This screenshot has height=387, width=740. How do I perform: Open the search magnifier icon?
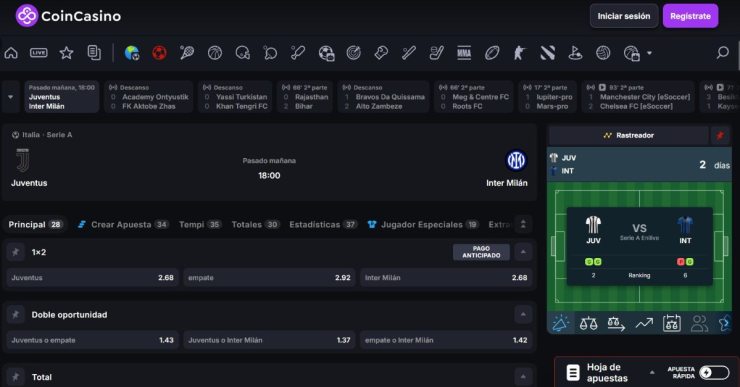click(x=723, y=52)
